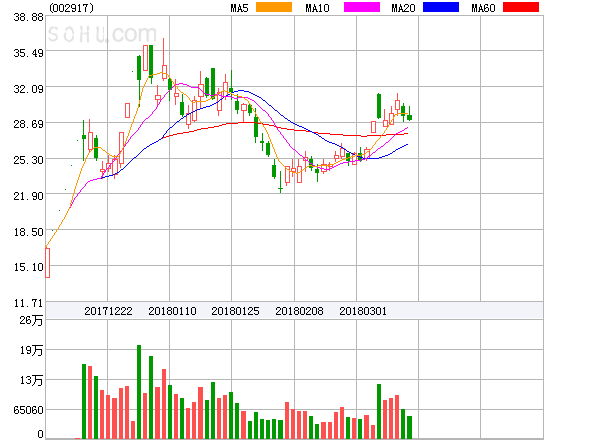Click the magenta MA10 legend swatch
This screenshot has width=600, height=440.
click(362, 7)
